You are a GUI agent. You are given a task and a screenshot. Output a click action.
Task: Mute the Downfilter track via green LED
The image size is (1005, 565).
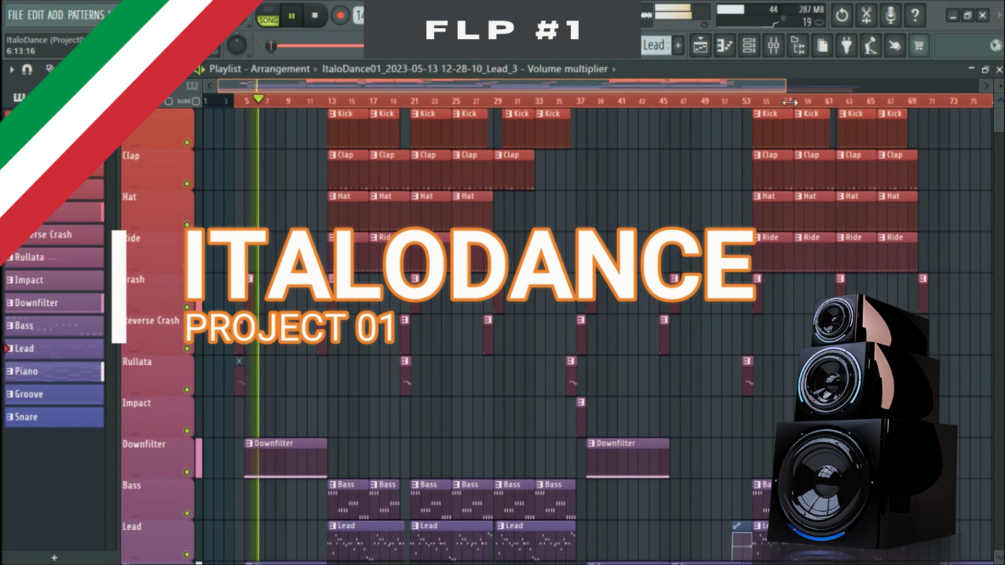click(x=187, y=472)
